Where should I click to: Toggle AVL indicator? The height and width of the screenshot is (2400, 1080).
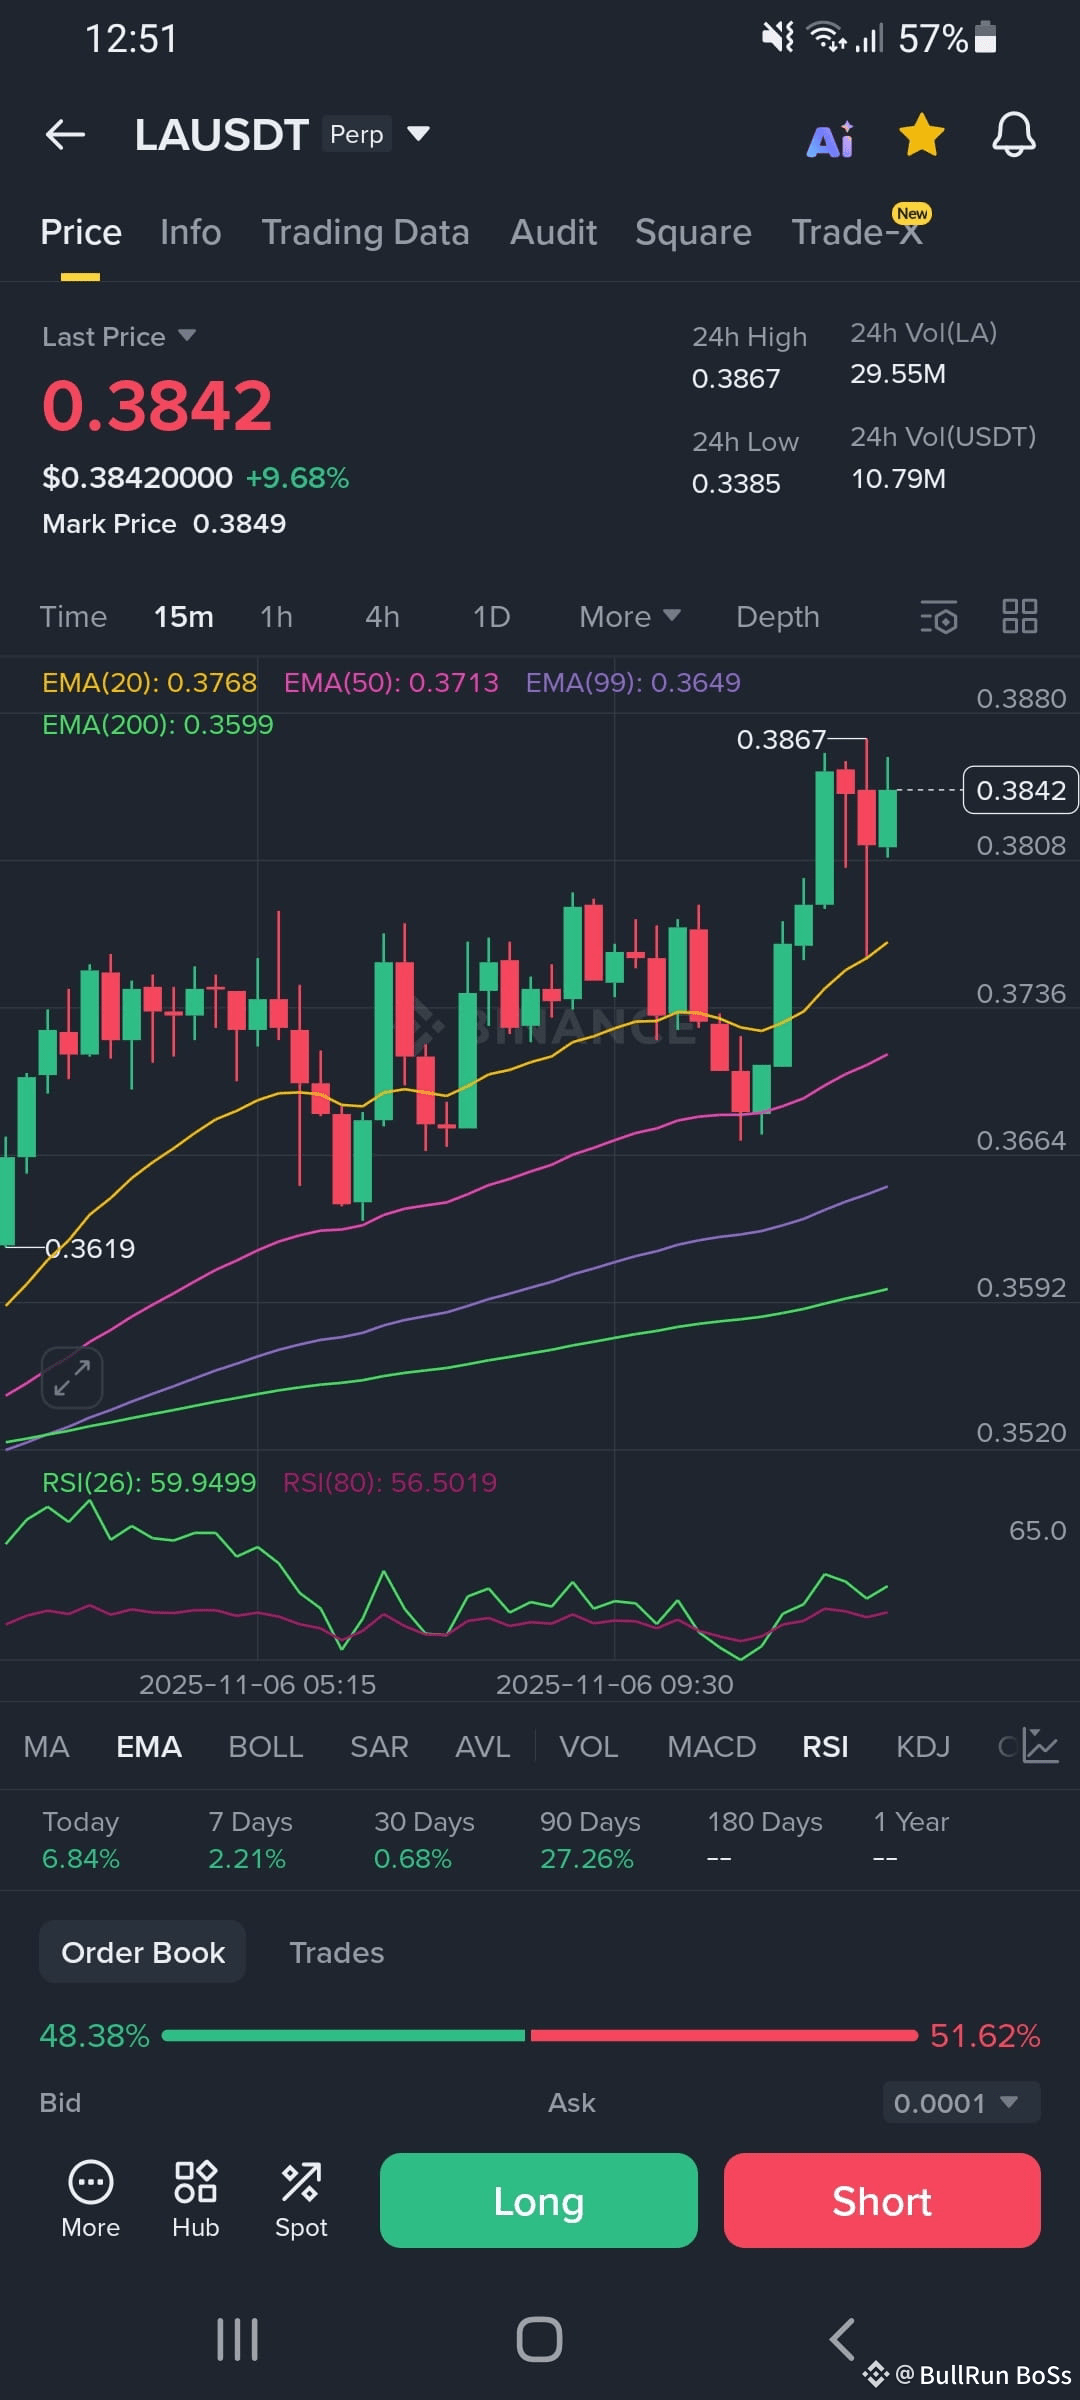[482, 1747]
